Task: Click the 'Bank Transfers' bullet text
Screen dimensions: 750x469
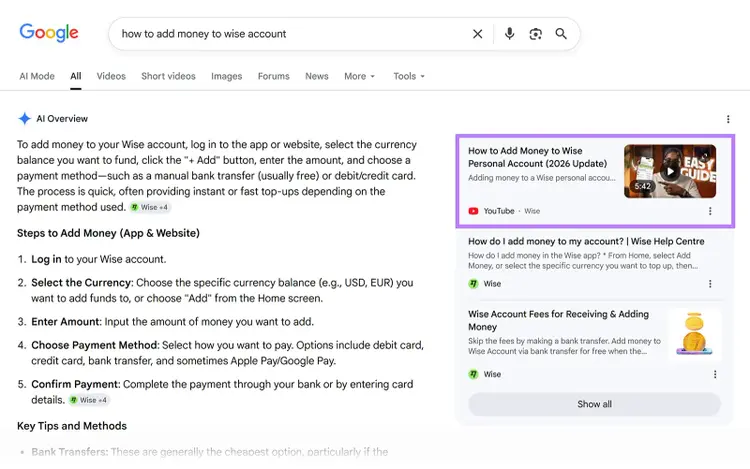Action: coord(70,452)
